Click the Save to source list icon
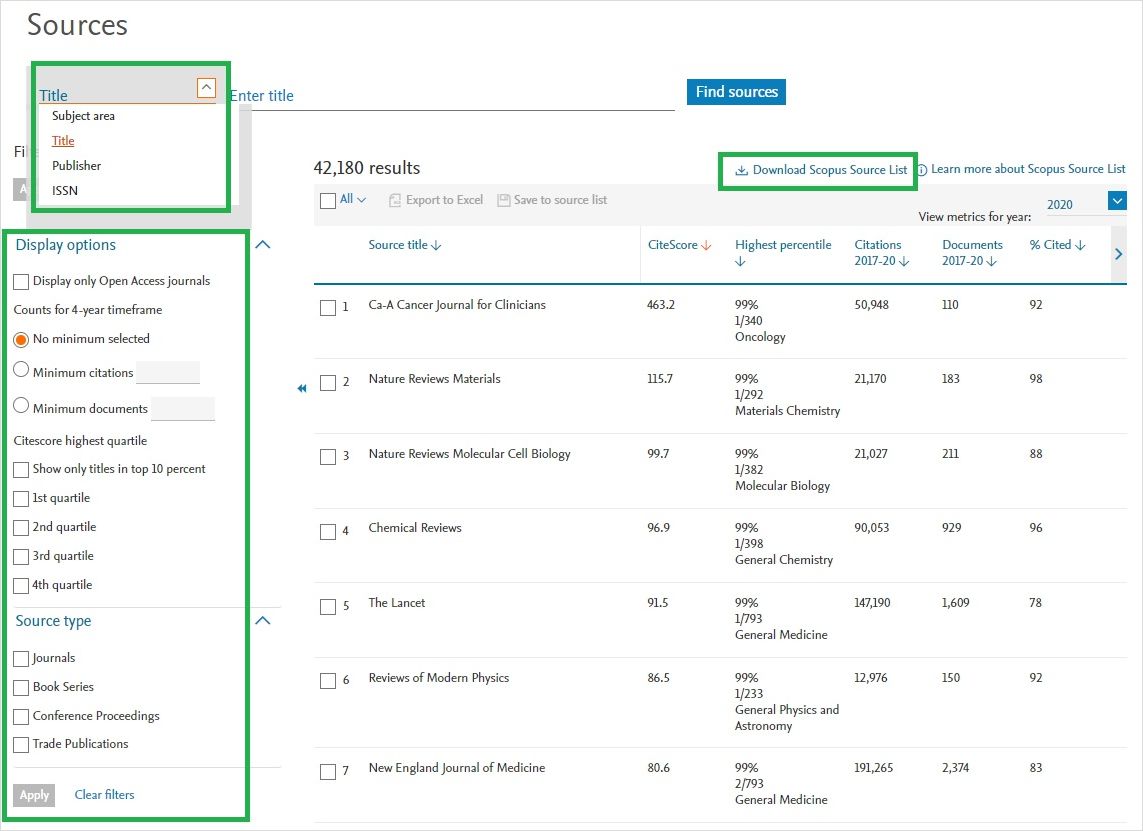Viewport: 1143px width, 831px height. (503, 200)
